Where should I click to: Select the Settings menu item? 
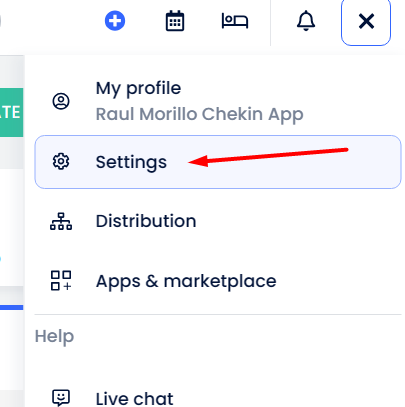tap(218, 162)
